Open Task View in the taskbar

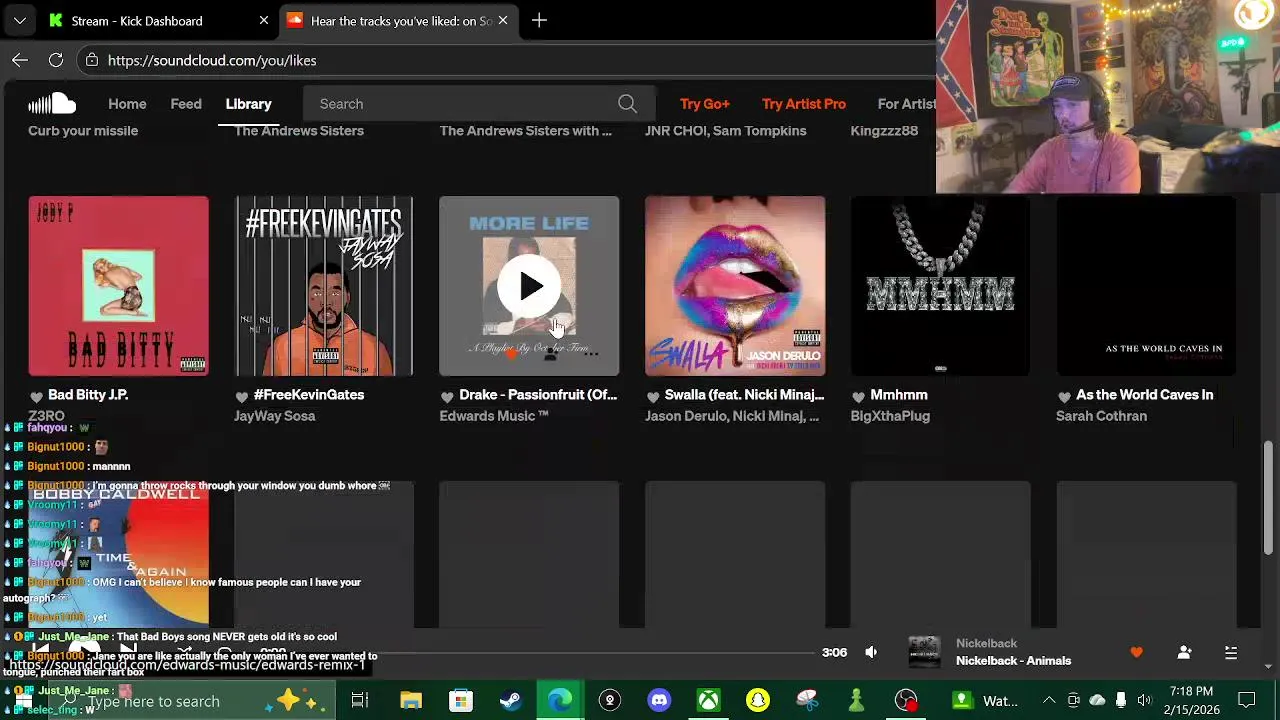360,700
